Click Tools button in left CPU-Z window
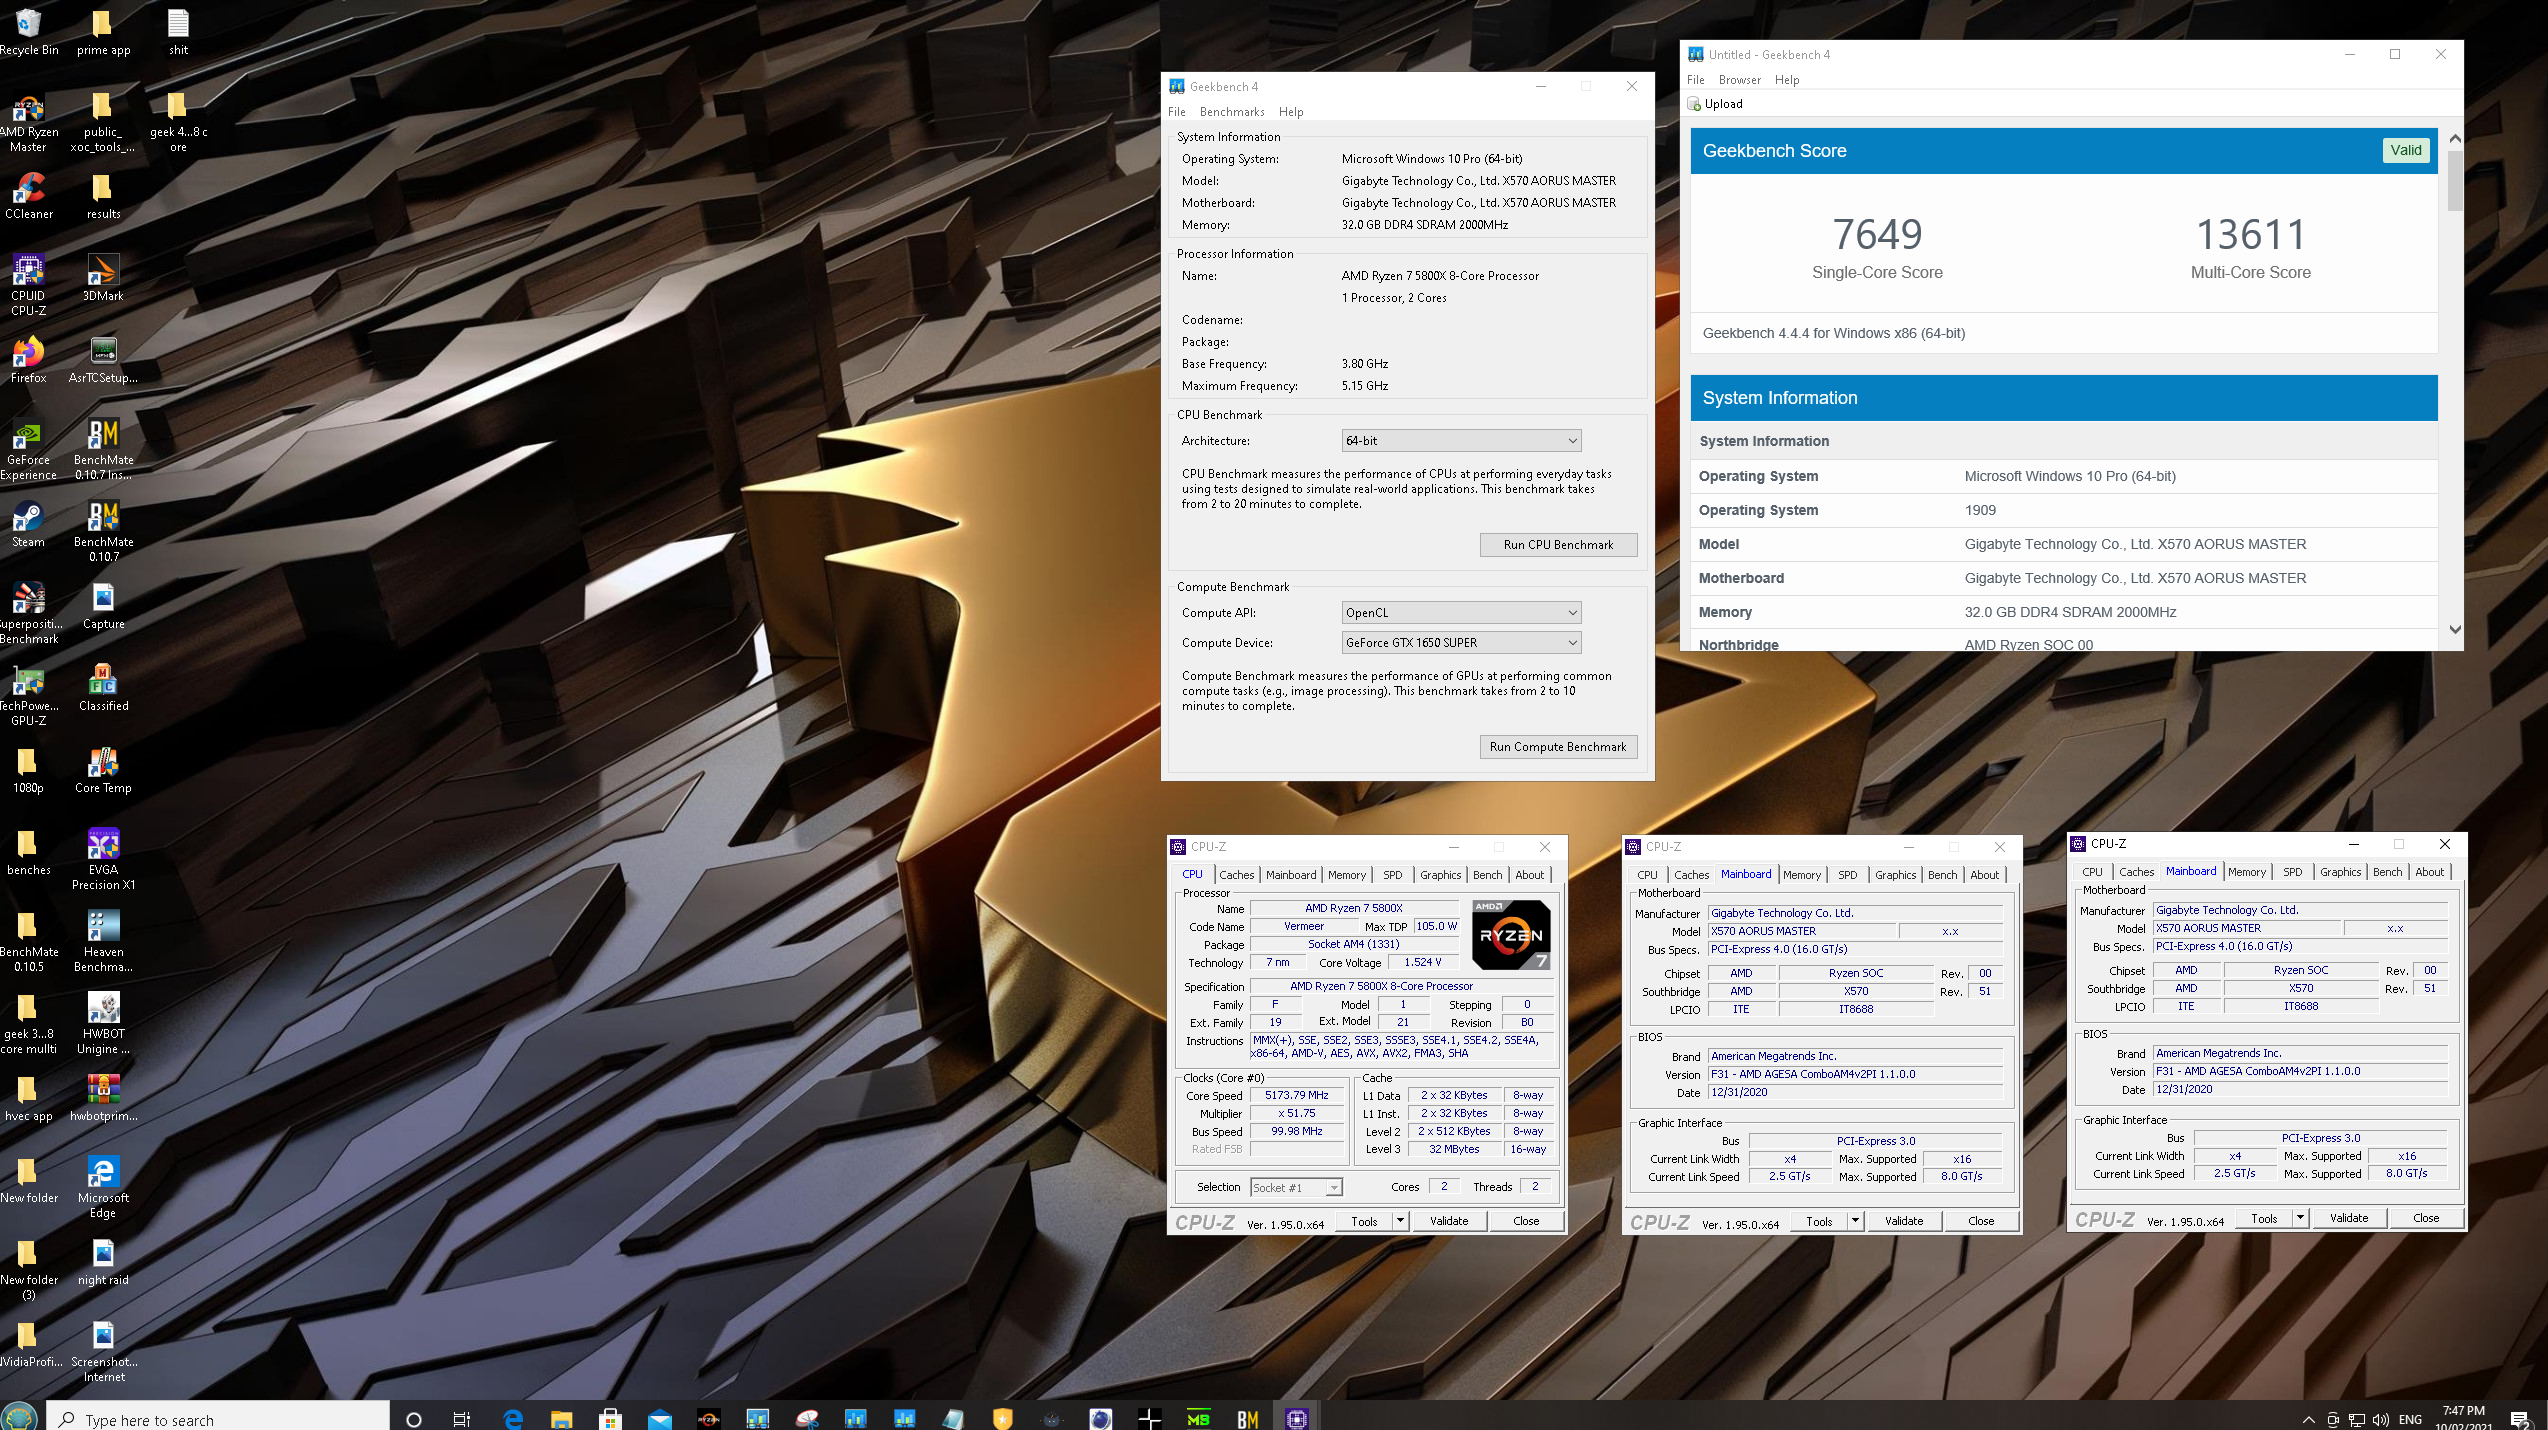The height and width of the screenshot is (1430, 2548). pos(1364,1221)
